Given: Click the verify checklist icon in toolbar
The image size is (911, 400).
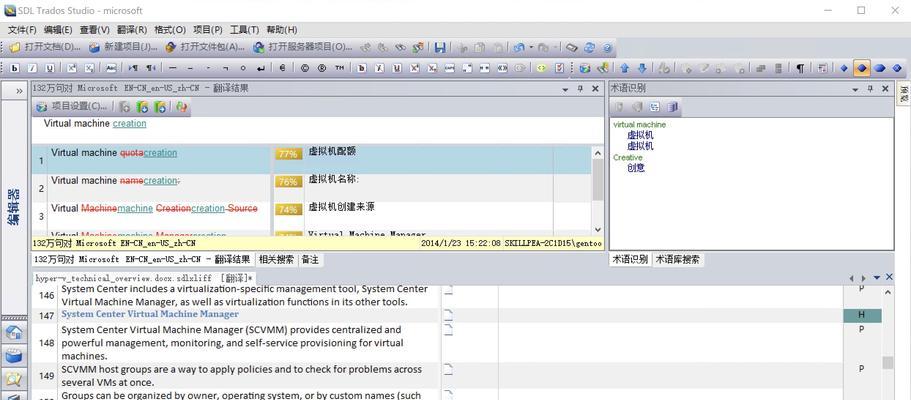Looking at the screenshot, I should pyautogui.click(x=559, y=68).
